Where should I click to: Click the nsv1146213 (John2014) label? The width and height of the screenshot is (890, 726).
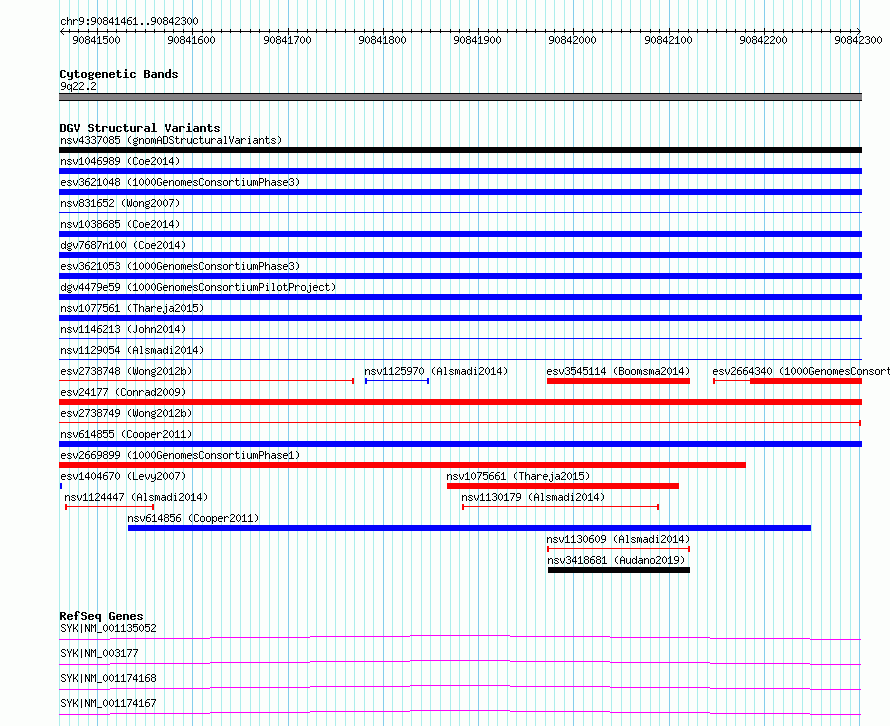click(123, 329)
